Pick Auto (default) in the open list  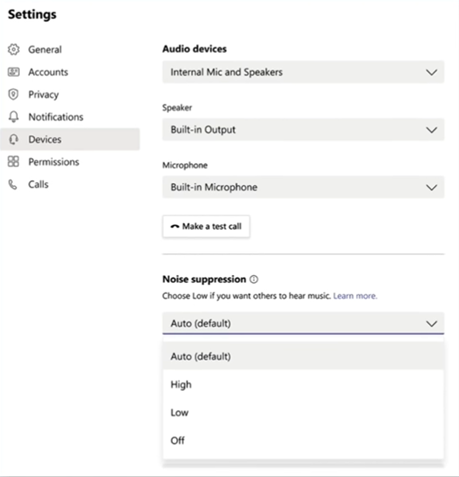pos(303,356)
